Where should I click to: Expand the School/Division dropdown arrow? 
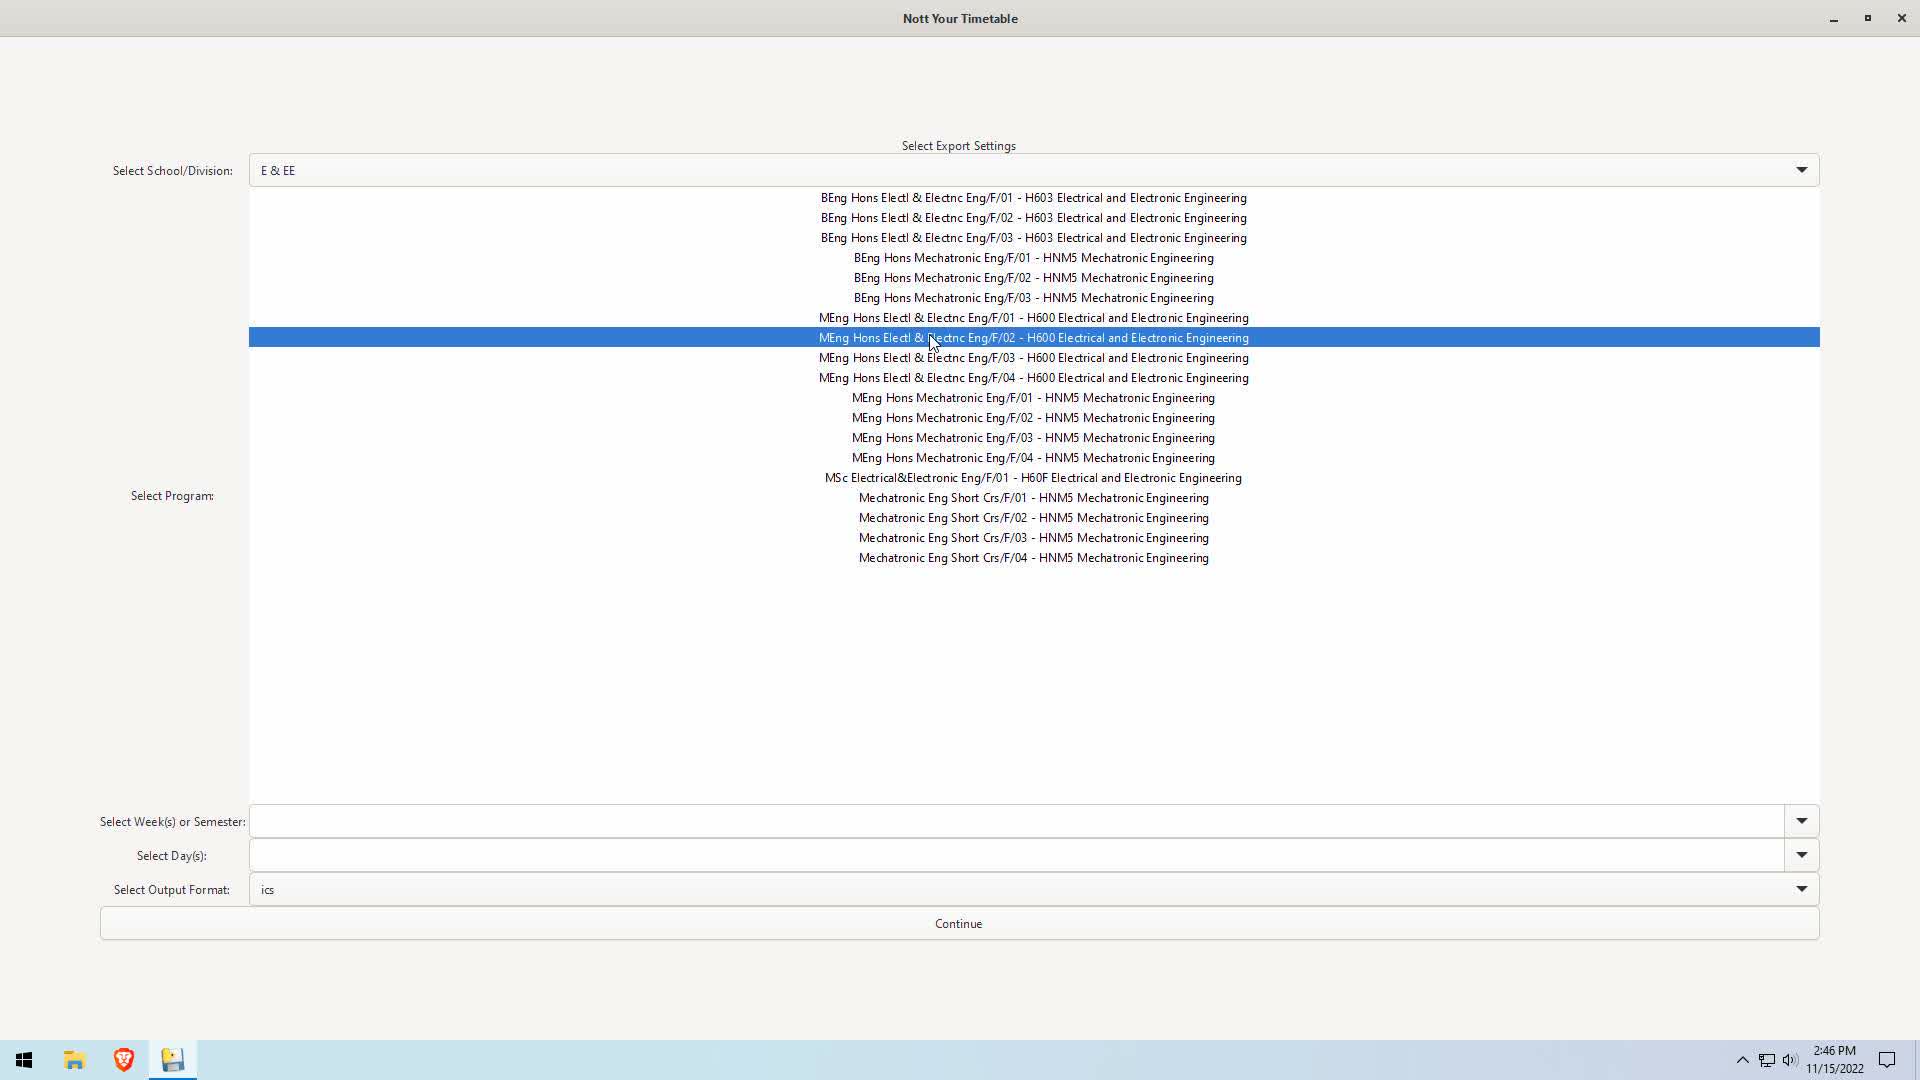coord(1801,171)
